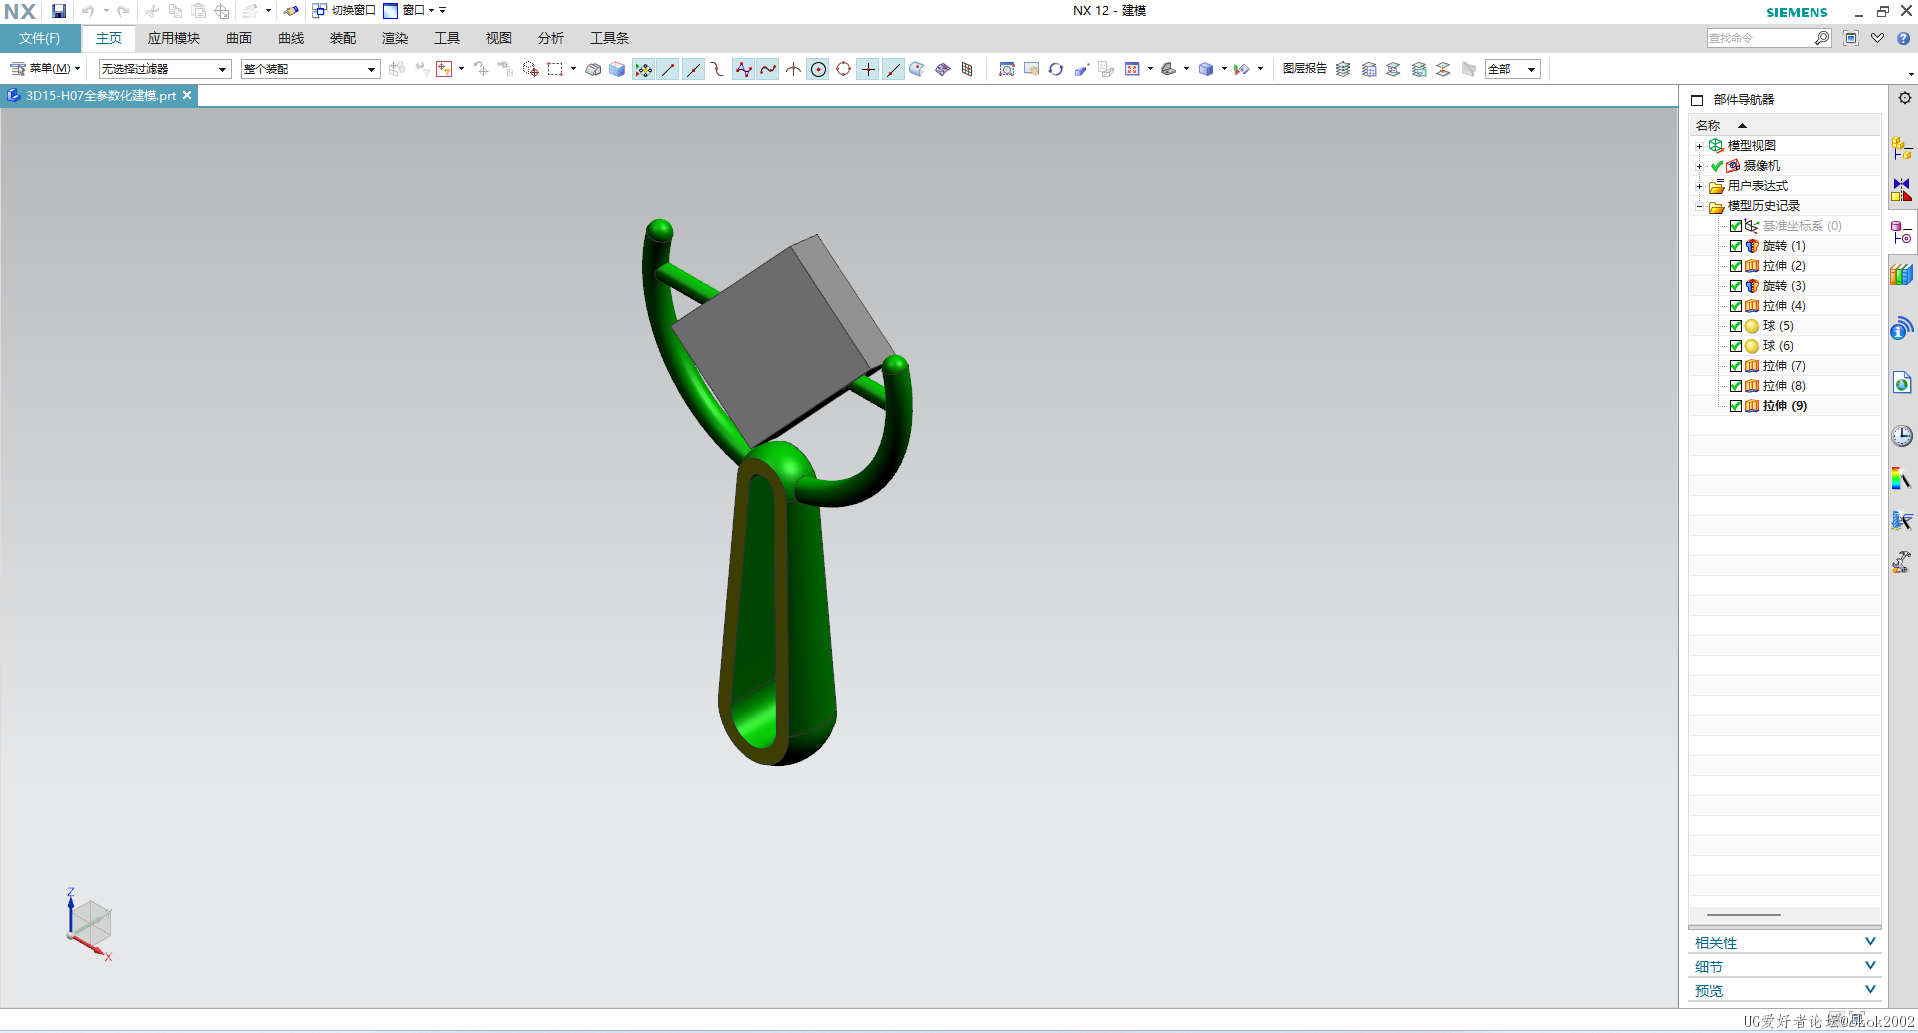Select the 拉伸 (9) tree row
Screen dimensions: 1918x1033
[1785, 406]
